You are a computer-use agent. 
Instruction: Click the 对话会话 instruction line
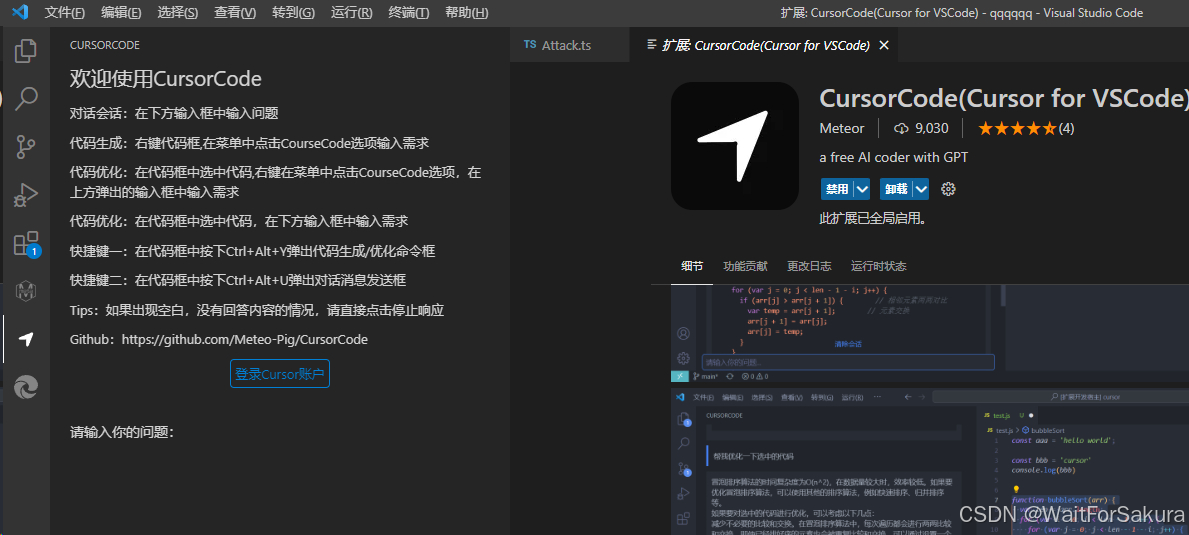[x=174, y=114]
